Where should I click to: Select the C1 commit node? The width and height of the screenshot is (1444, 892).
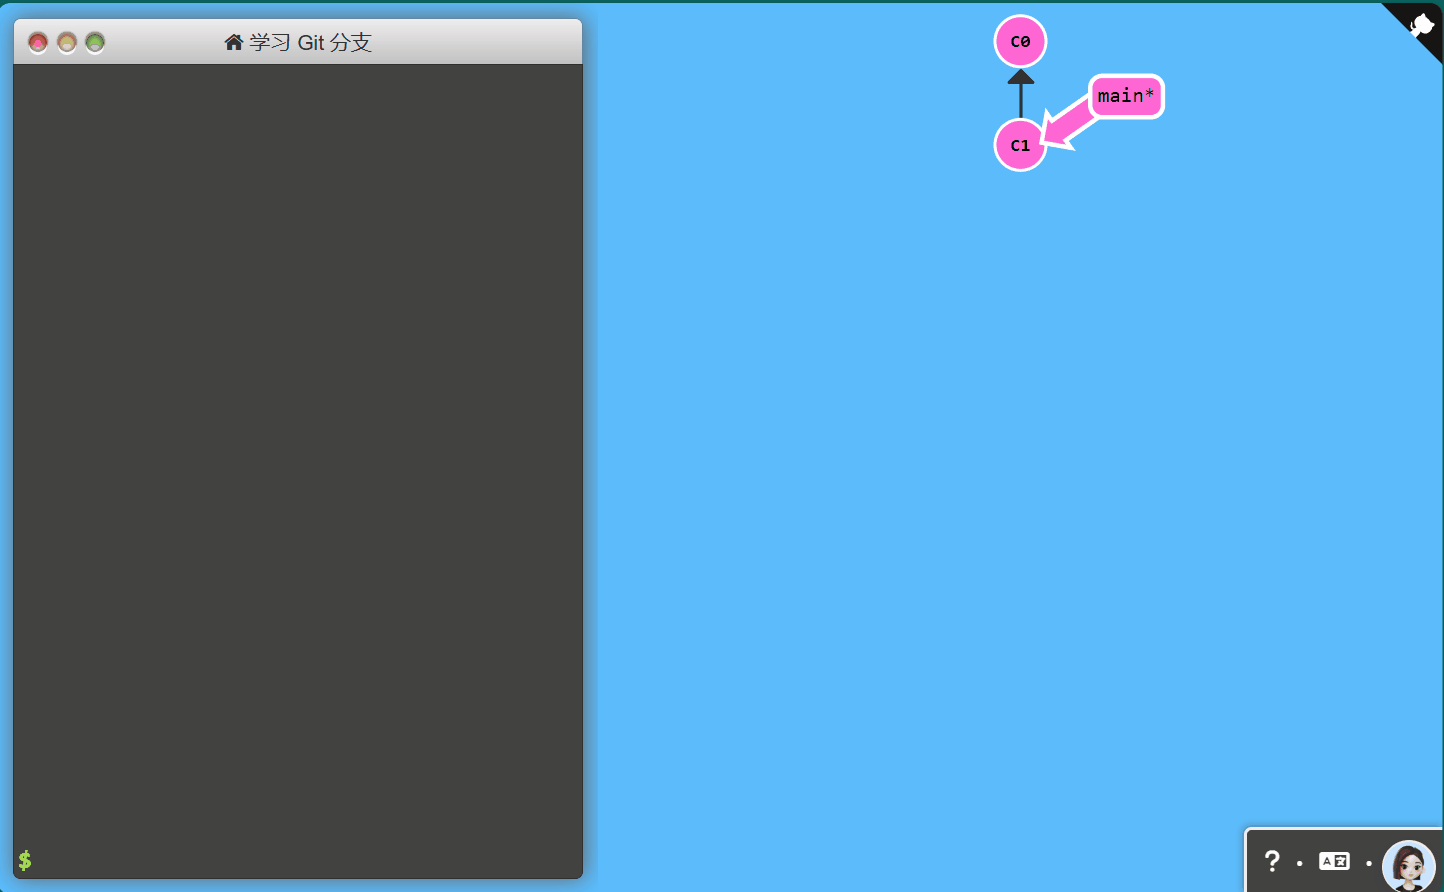pos(1019,145)
